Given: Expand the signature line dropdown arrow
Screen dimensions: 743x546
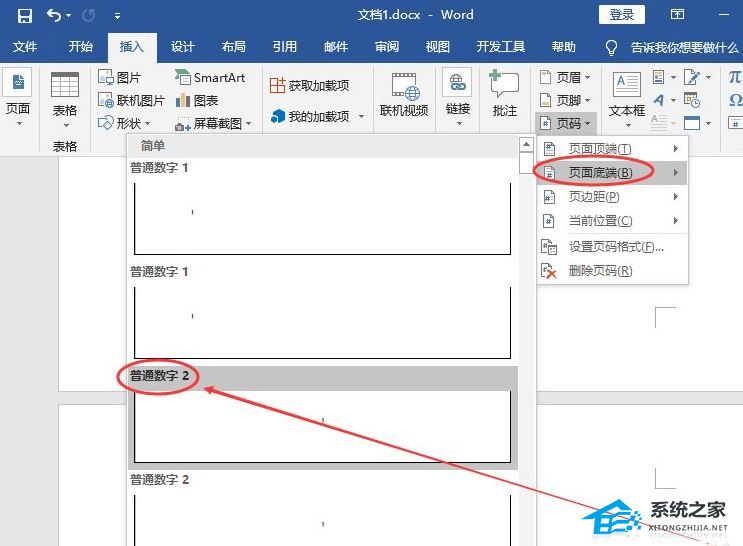Looking at the screenshot, I should (708, 77).
